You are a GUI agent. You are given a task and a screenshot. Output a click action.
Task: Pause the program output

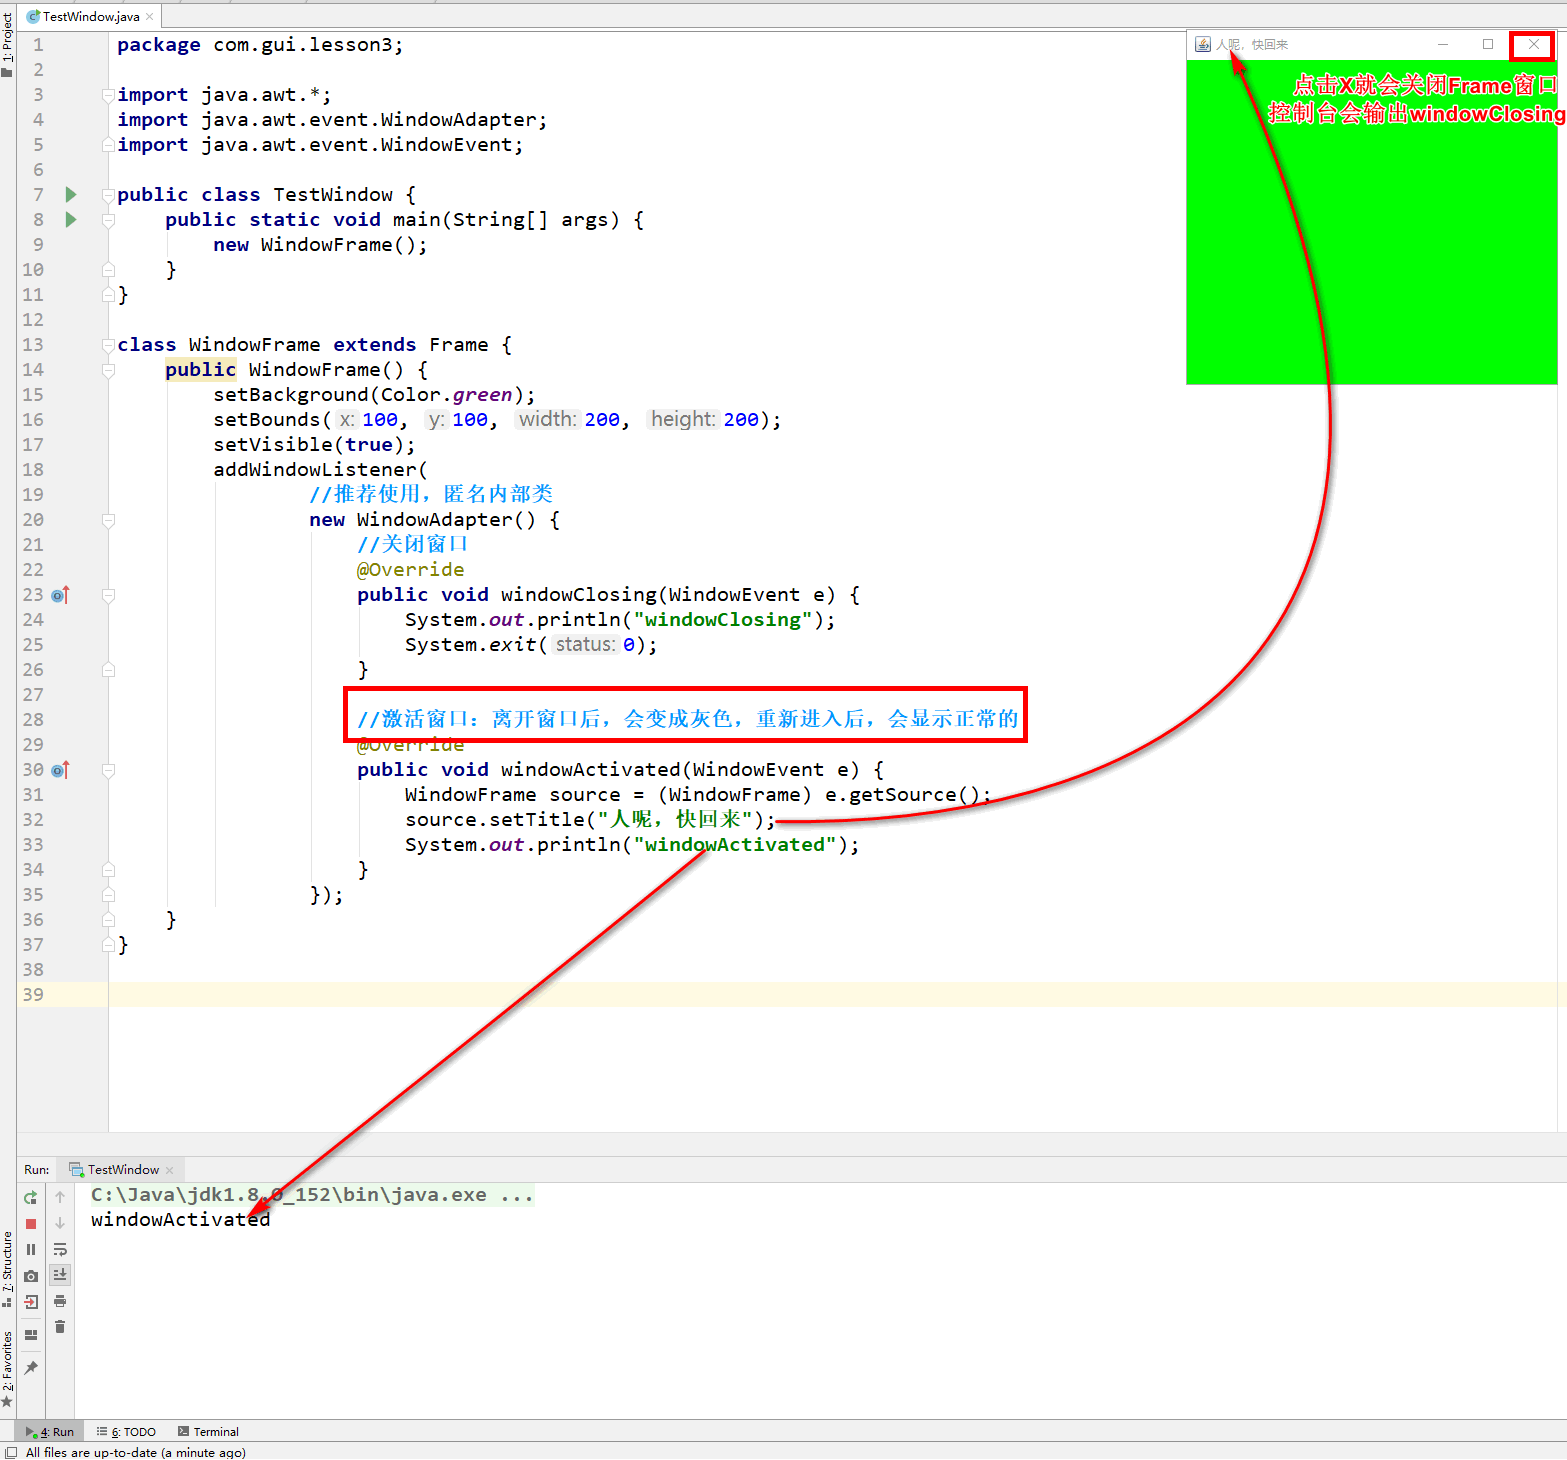point(31,1249)
